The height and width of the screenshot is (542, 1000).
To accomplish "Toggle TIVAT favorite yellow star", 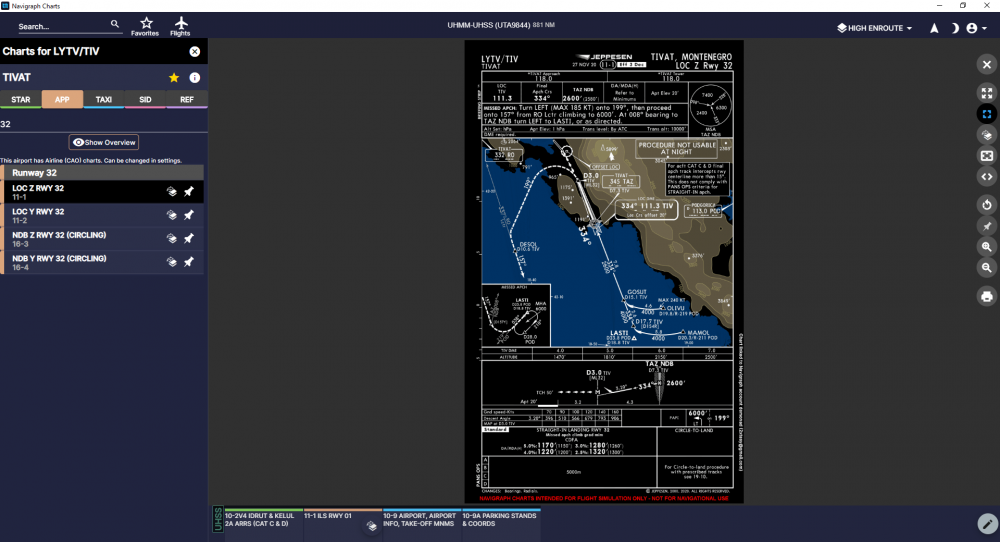I will [x=174, y=78].
